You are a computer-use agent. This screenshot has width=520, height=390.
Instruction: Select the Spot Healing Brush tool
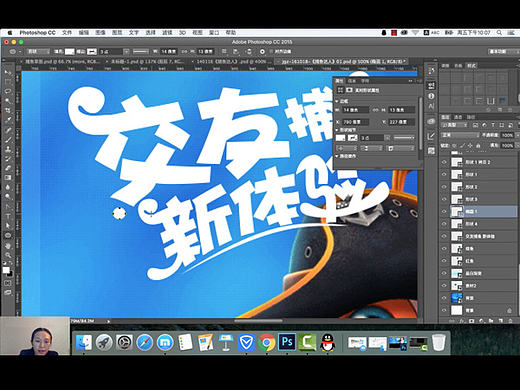pos(8,130)
